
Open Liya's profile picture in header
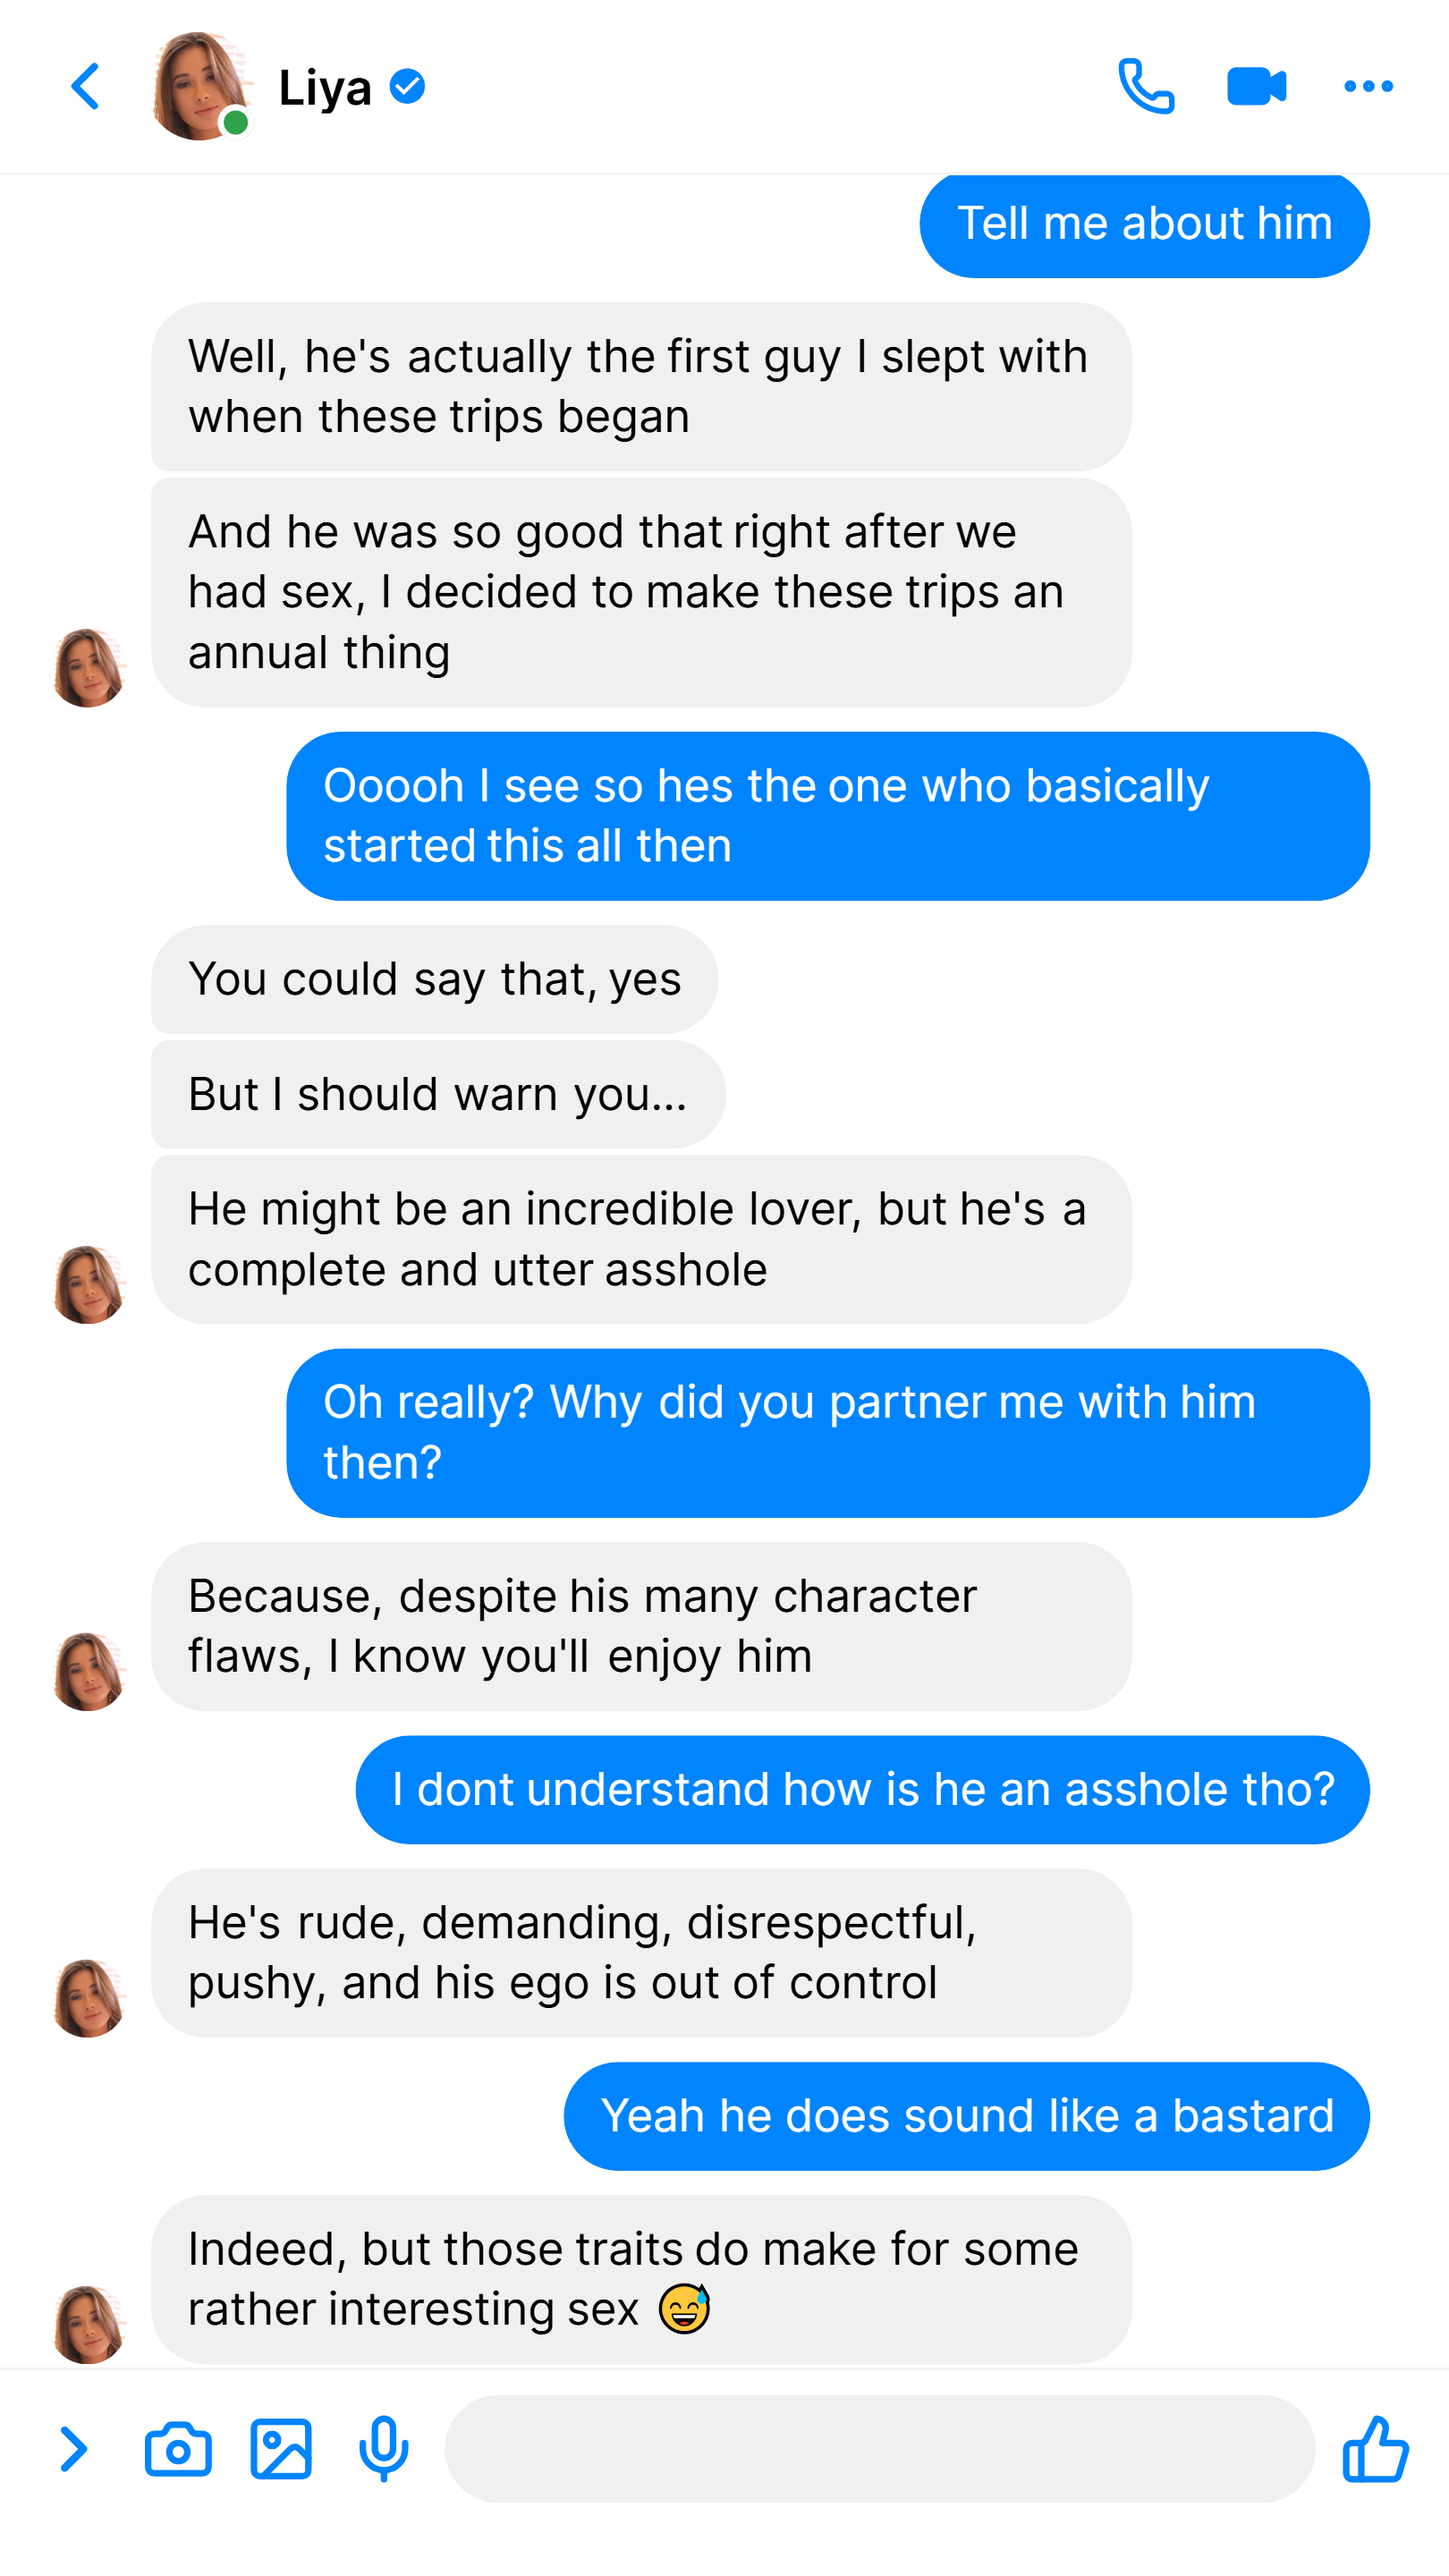point(200,87)
